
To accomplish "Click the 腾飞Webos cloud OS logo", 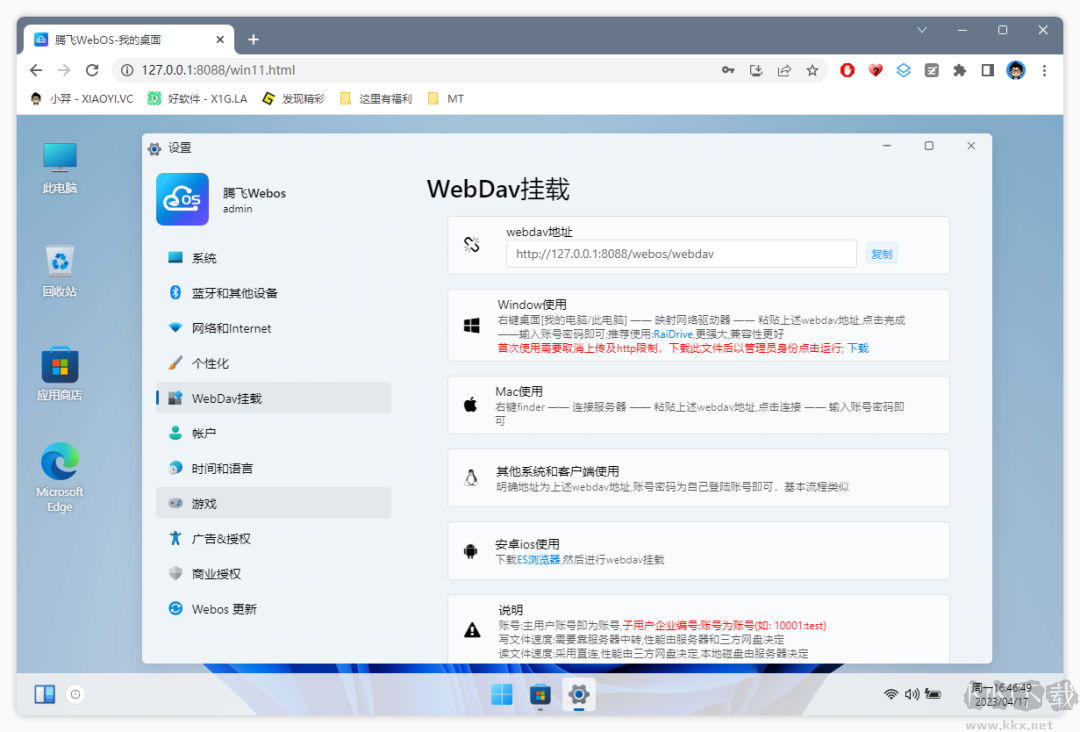I will [x=183, y=200].
